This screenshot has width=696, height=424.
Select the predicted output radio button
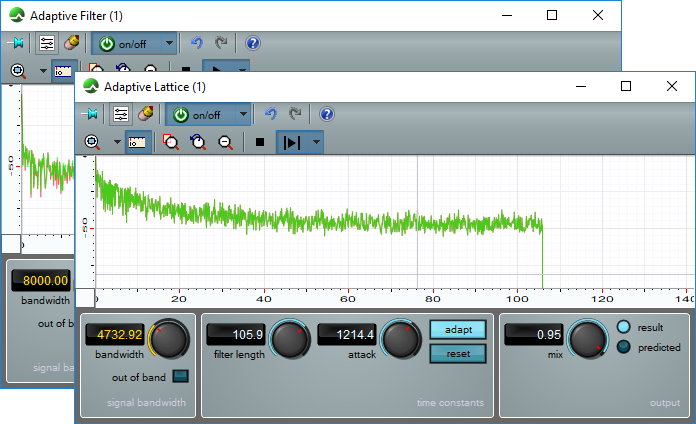coord(624,347)
